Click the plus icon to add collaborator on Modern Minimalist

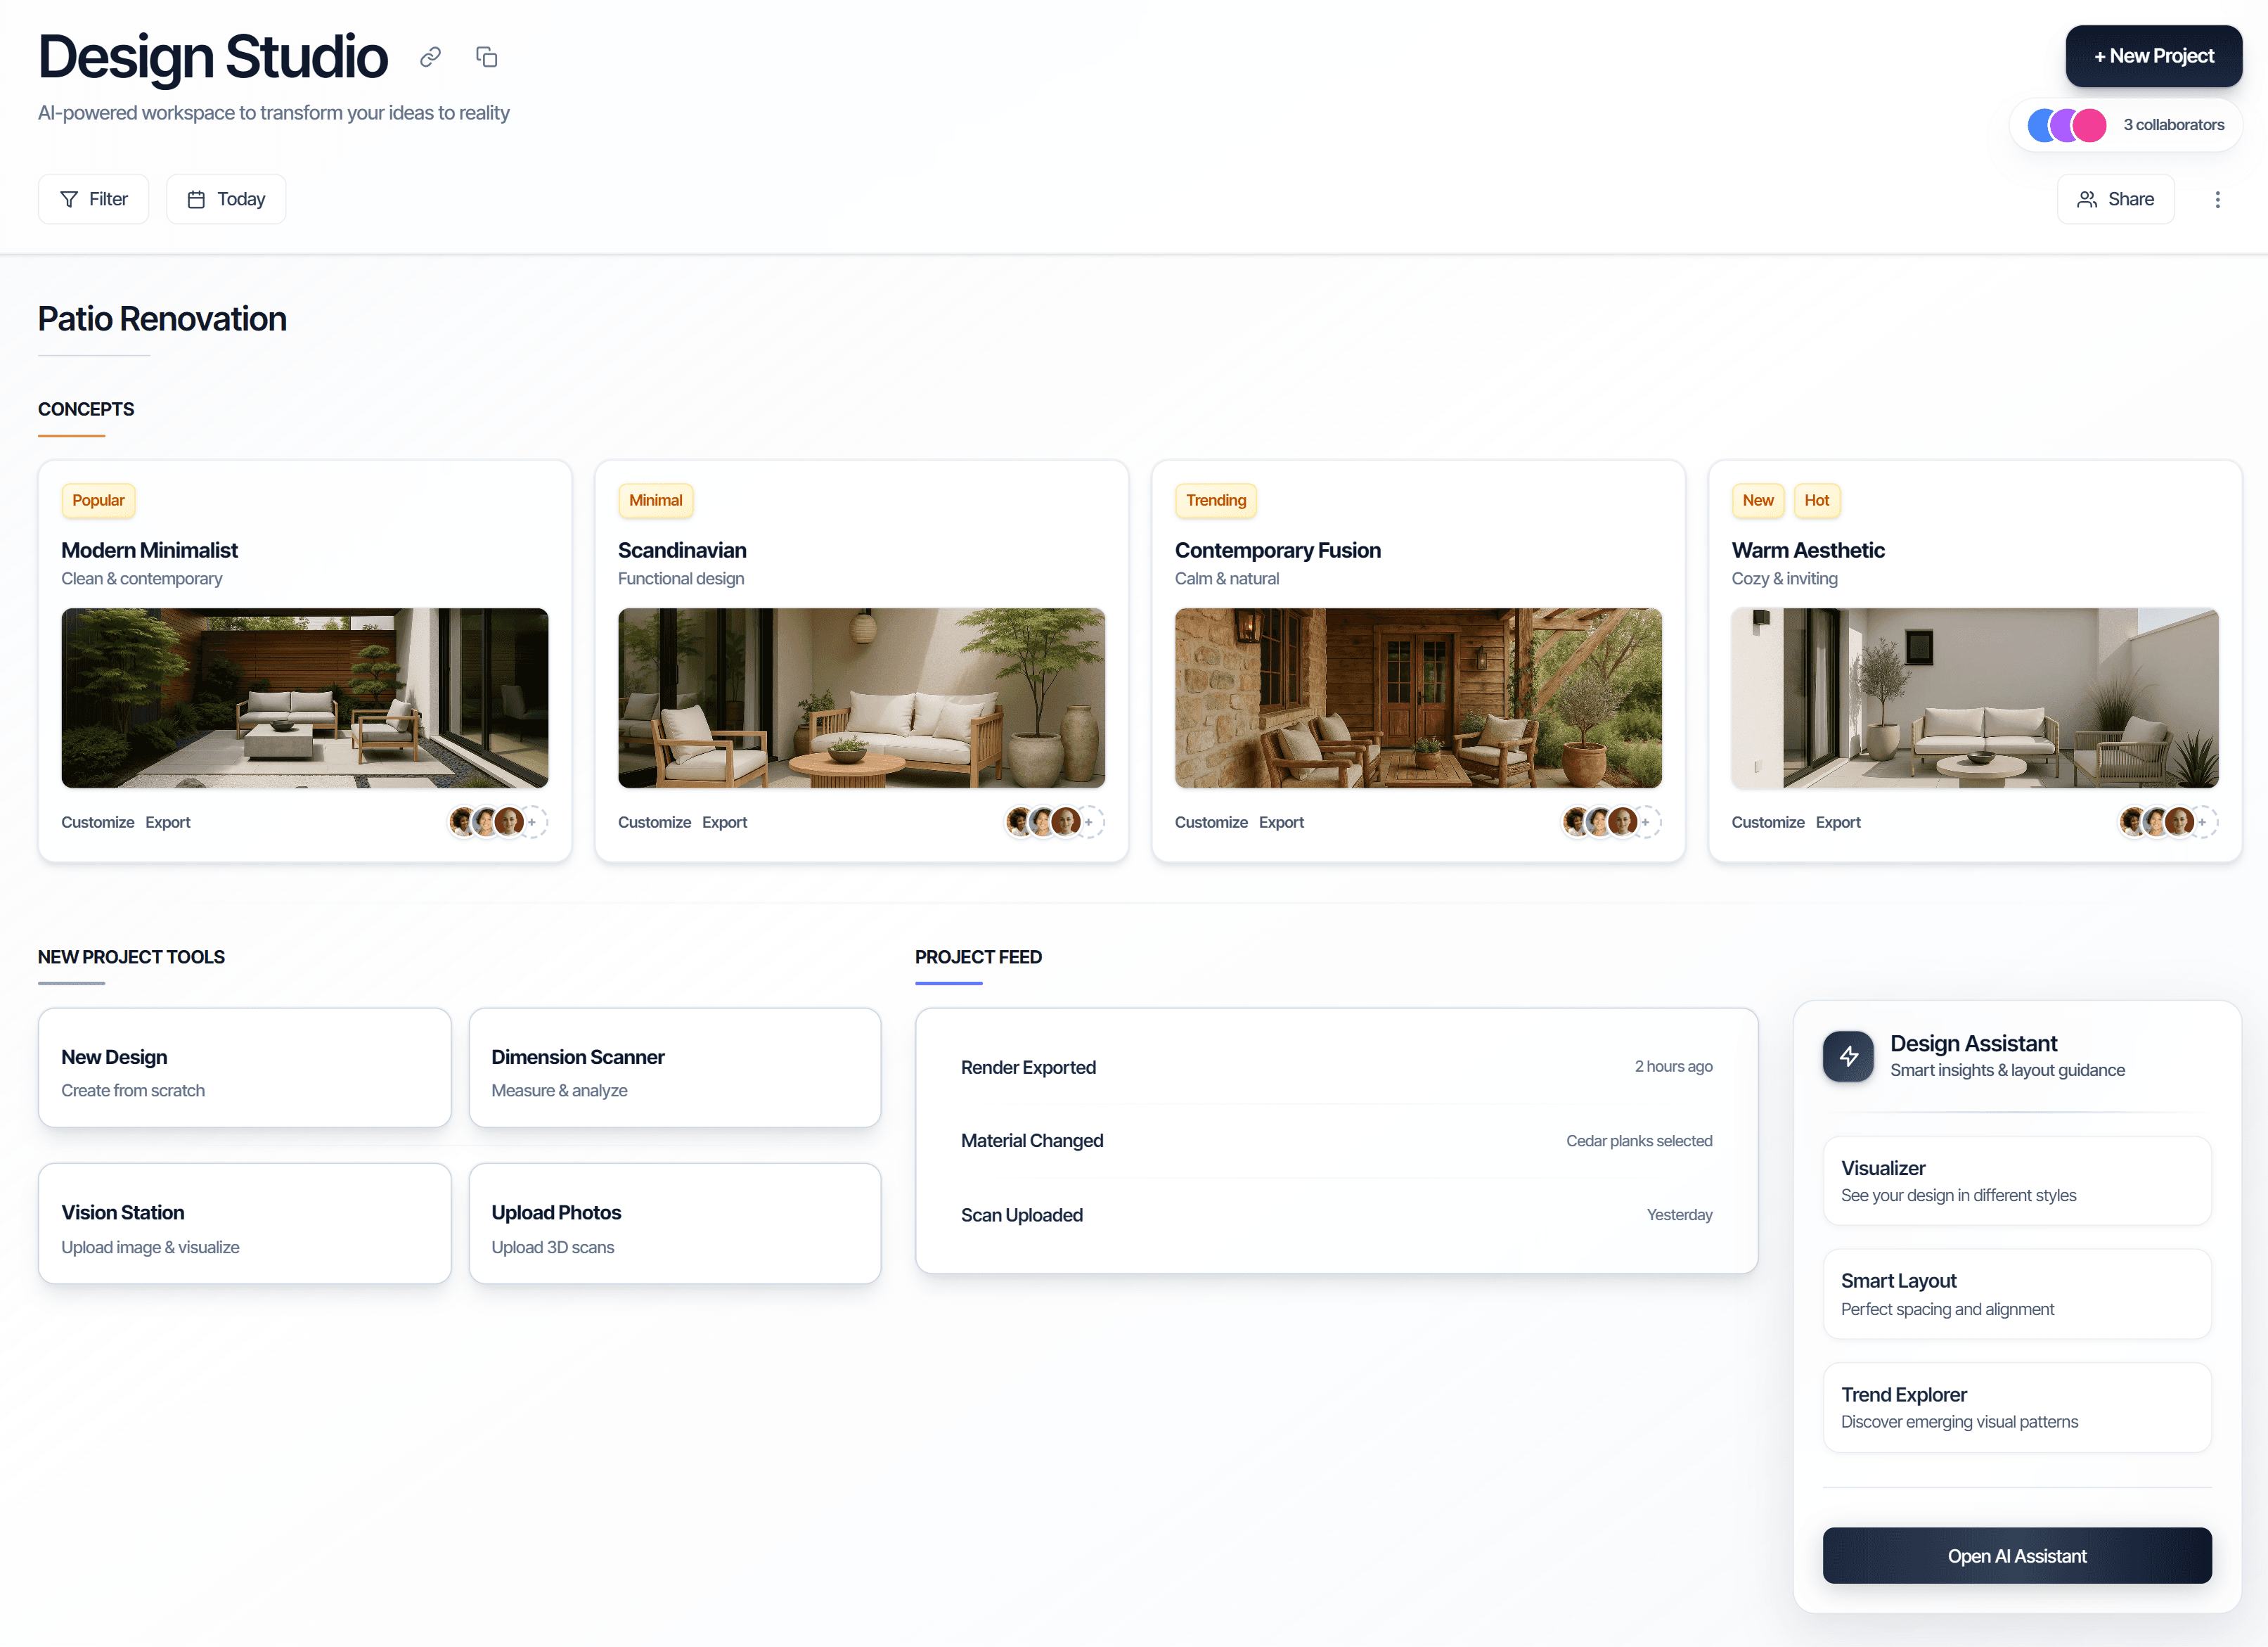click(x=533, y=821)
